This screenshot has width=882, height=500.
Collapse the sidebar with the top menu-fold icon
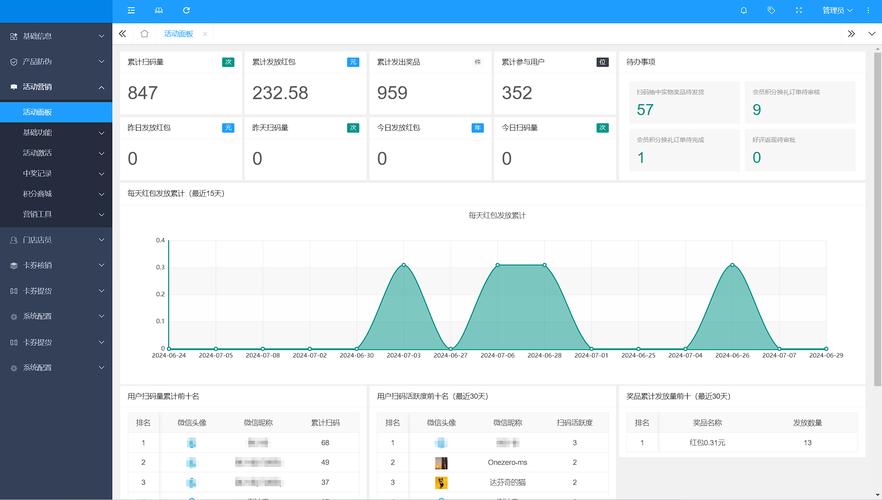click(x=131, y=10)
